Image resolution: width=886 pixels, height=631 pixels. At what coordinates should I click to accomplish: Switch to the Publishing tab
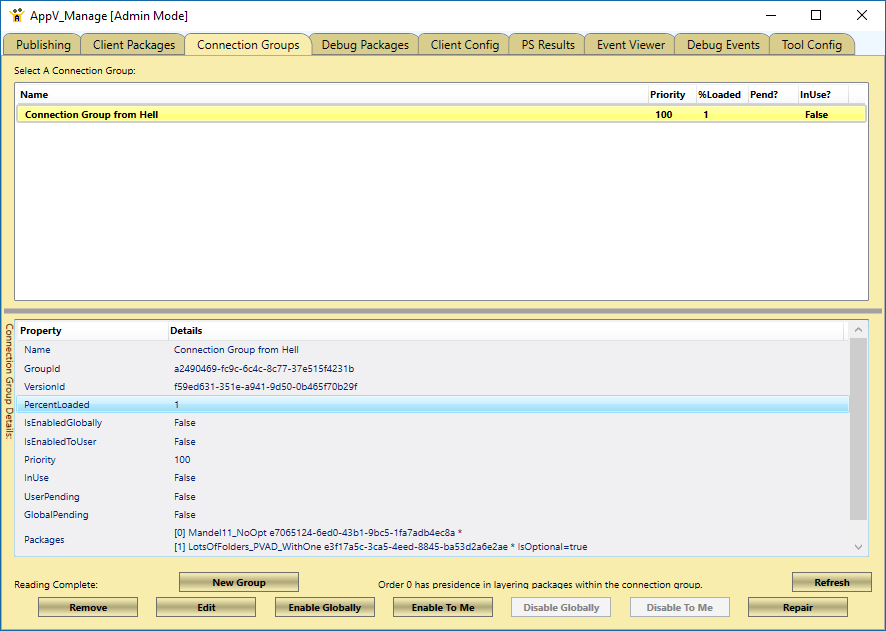click(43, 45)
